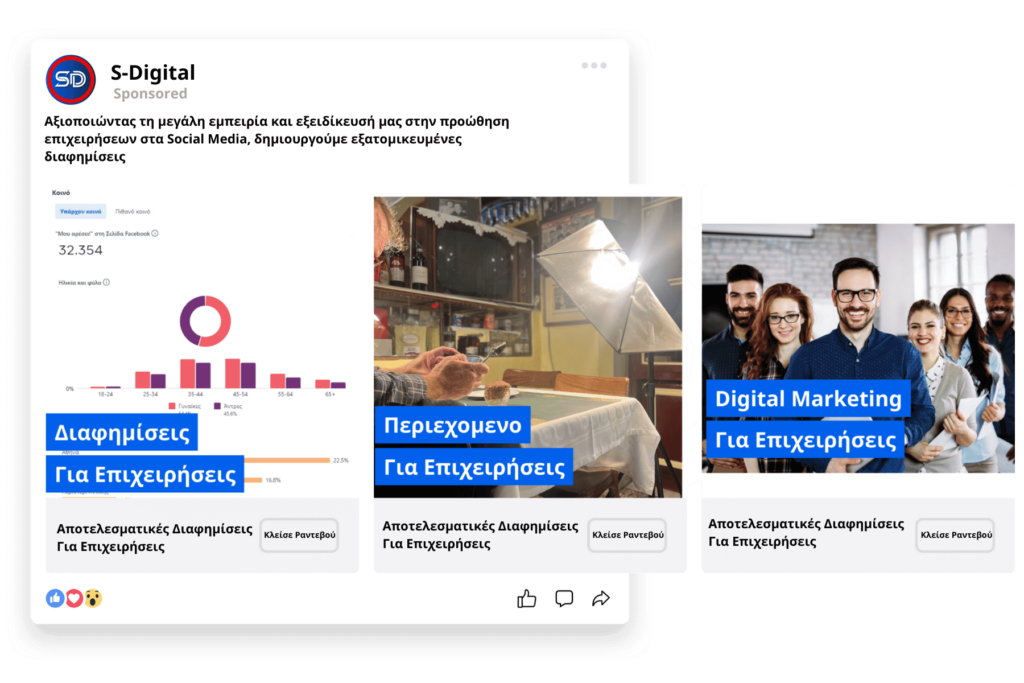Click the blue like reaction icon
The image size is (1024, 683).
click(55, 598)
